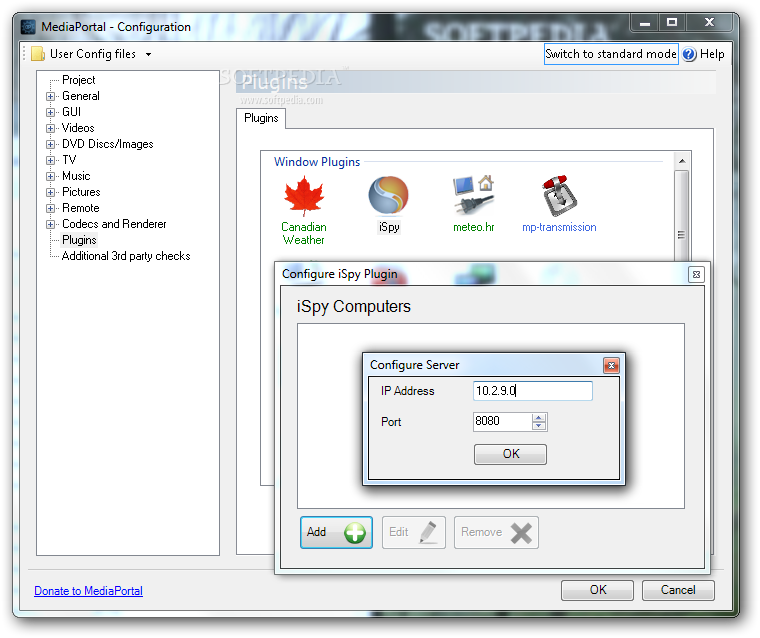Select the meteo.hr plugin icon
Image resolution: width=760 pixels, height=638 pixels.
(x=474, y=195)
